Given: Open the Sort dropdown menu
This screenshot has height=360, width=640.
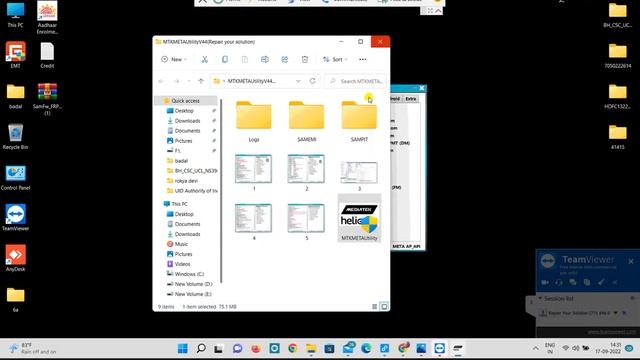Looking at the screenshot, I should [x=335, y=60].
